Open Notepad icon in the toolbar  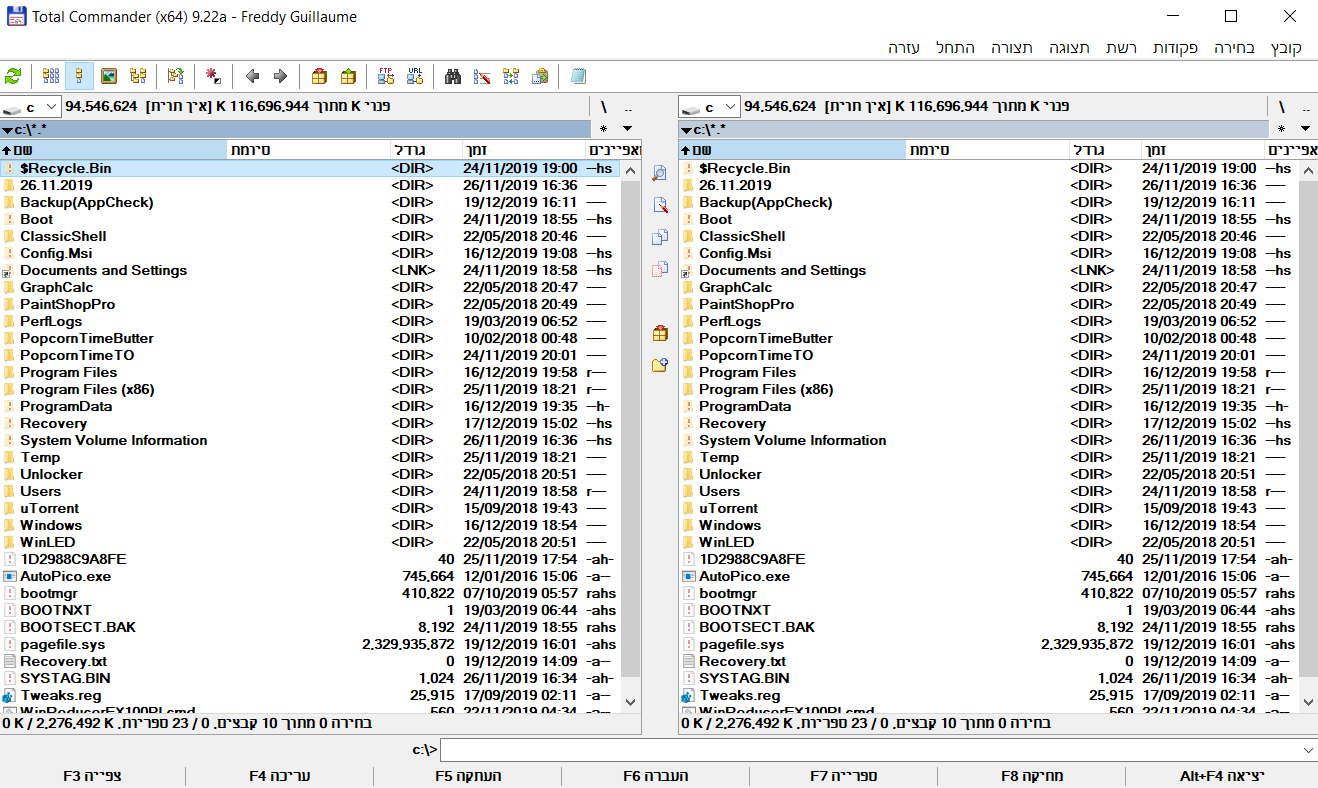(578, 76)
